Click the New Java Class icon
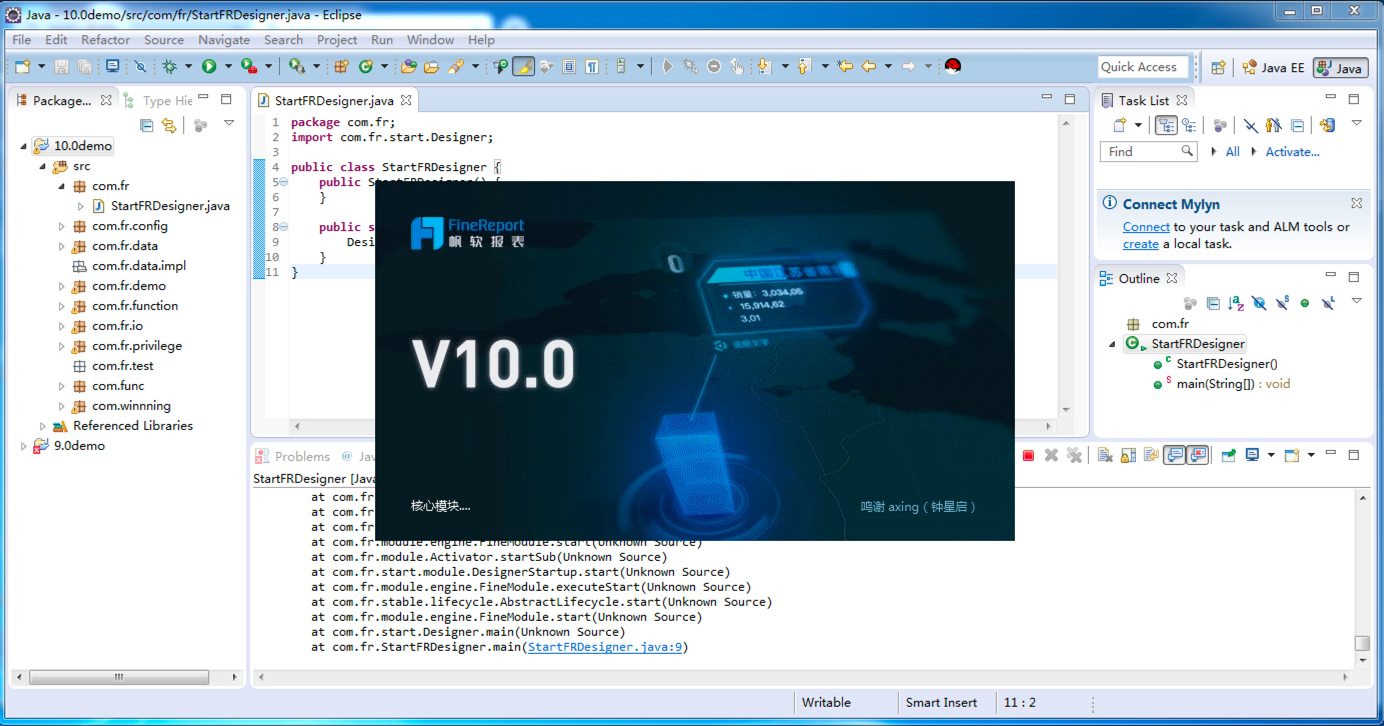This screenshot has height=726, width=1384. (366, 67)
